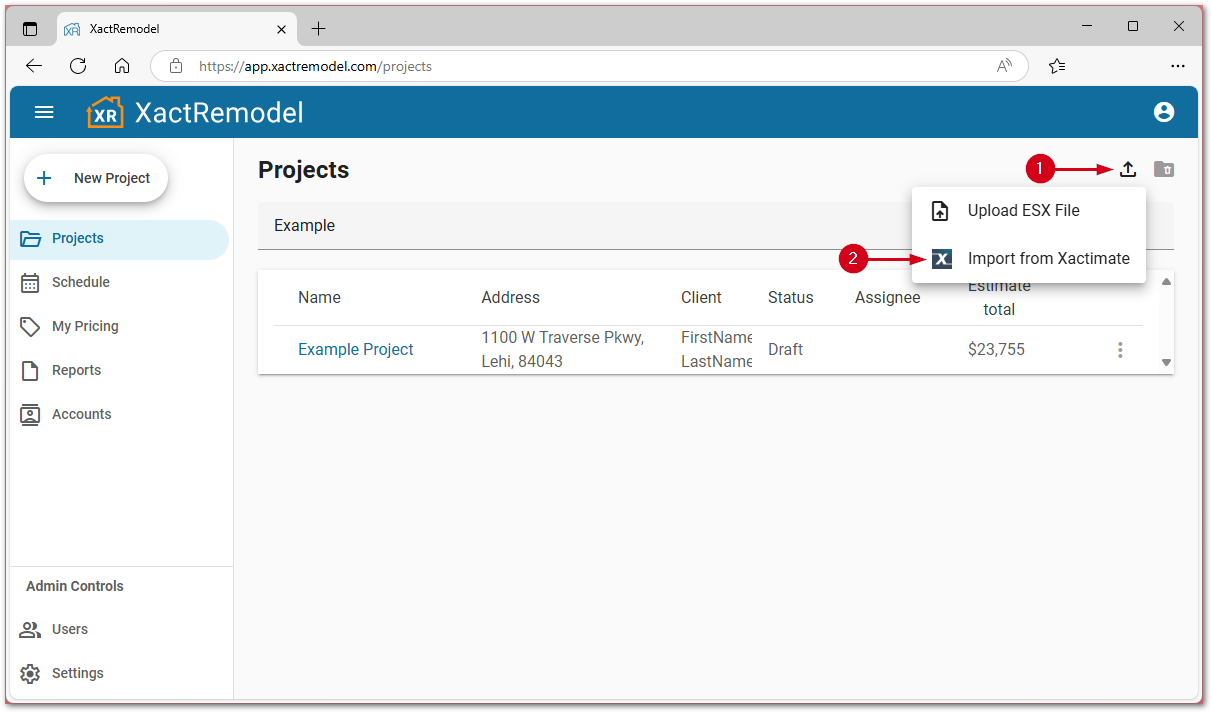Click the $23,755 estimate total
The width and height of the screenshot is (1212, 713).
[996, 350]
